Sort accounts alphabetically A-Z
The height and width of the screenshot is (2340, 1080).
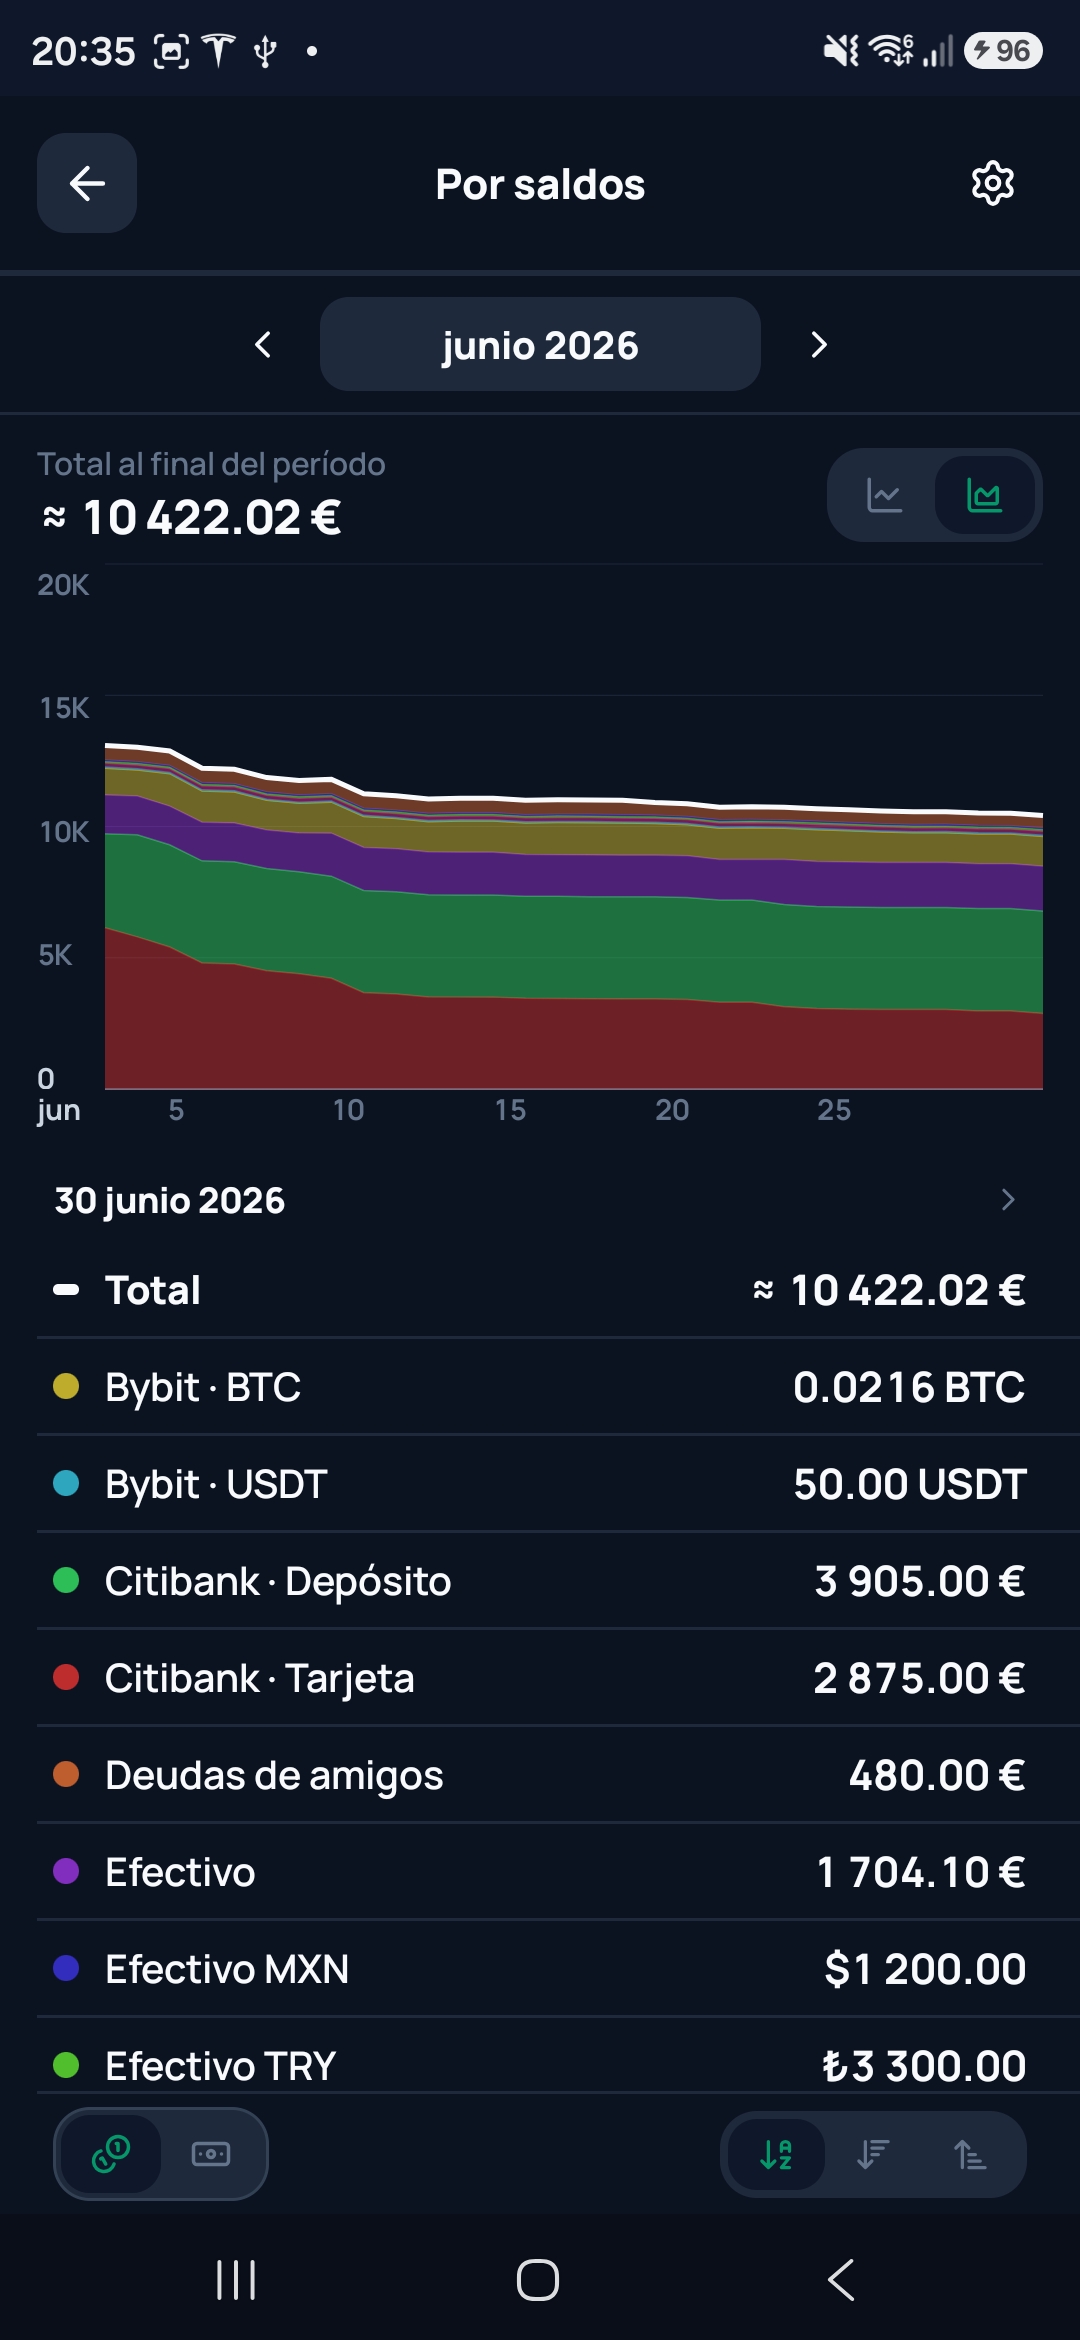click(776, 2154)
